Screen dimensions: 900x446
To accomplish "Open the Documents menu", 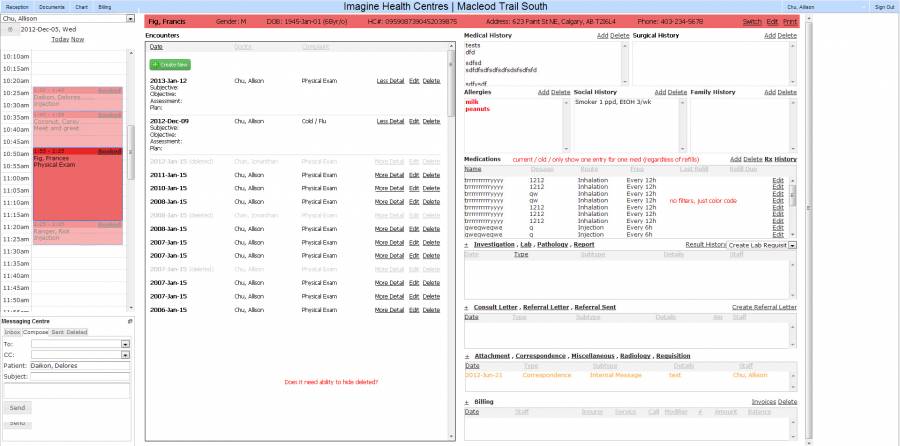I will (x=52, y=7).
